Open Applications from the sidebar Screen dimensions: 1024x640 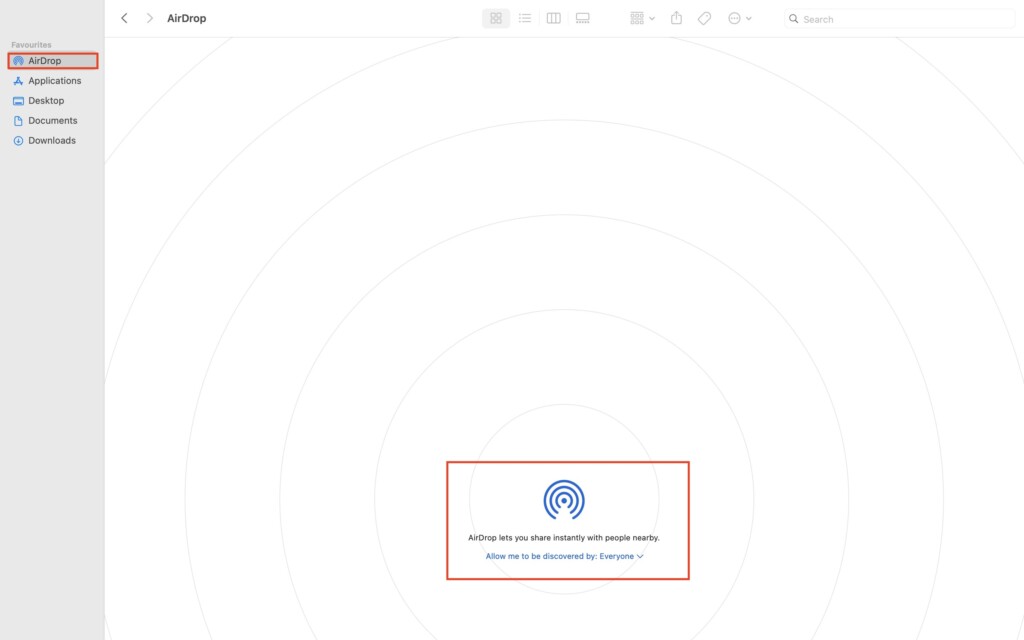click(54, 81)
